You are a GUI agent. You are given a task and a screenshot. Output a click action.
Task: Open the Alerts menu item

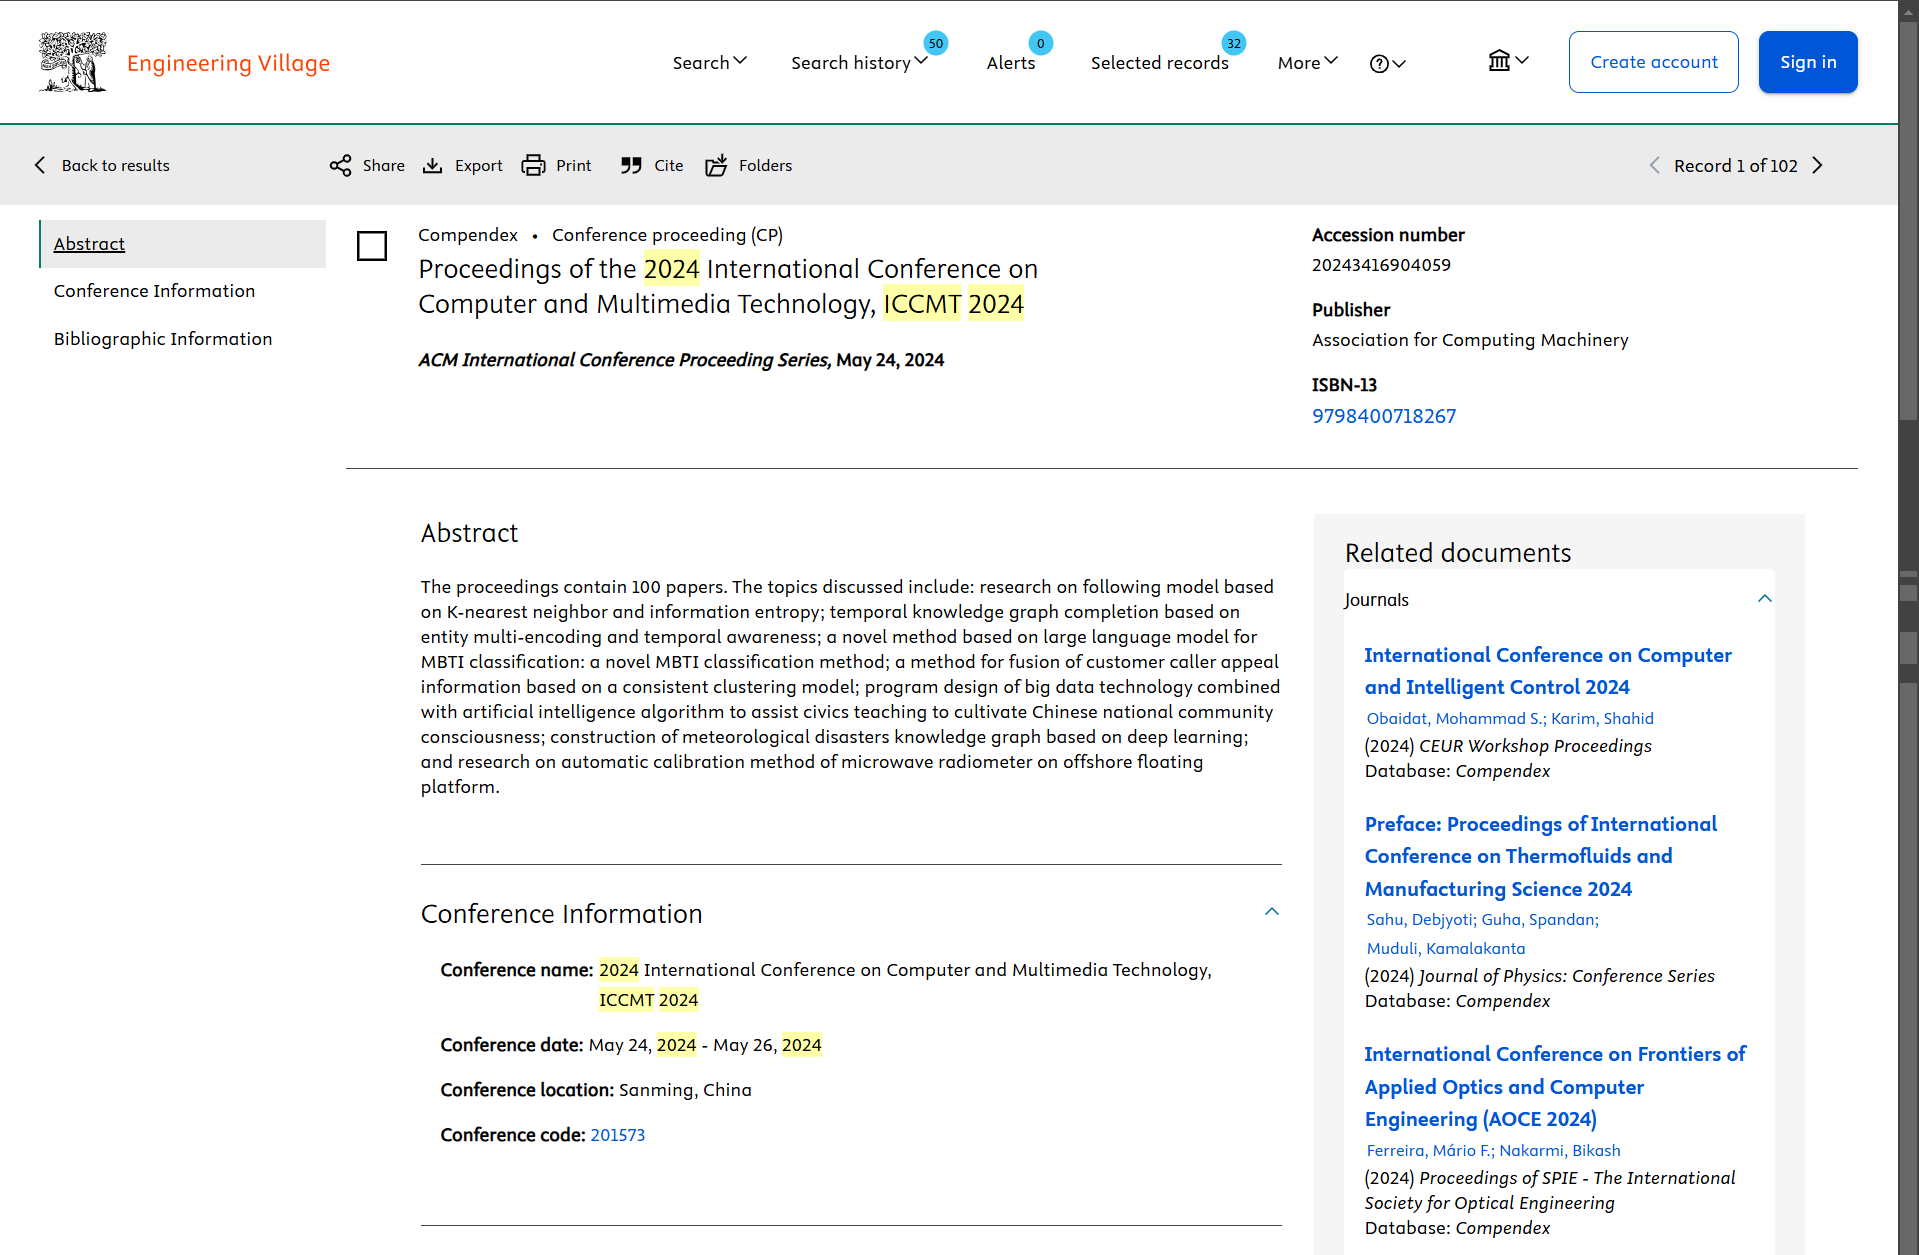pos(1011,63)
